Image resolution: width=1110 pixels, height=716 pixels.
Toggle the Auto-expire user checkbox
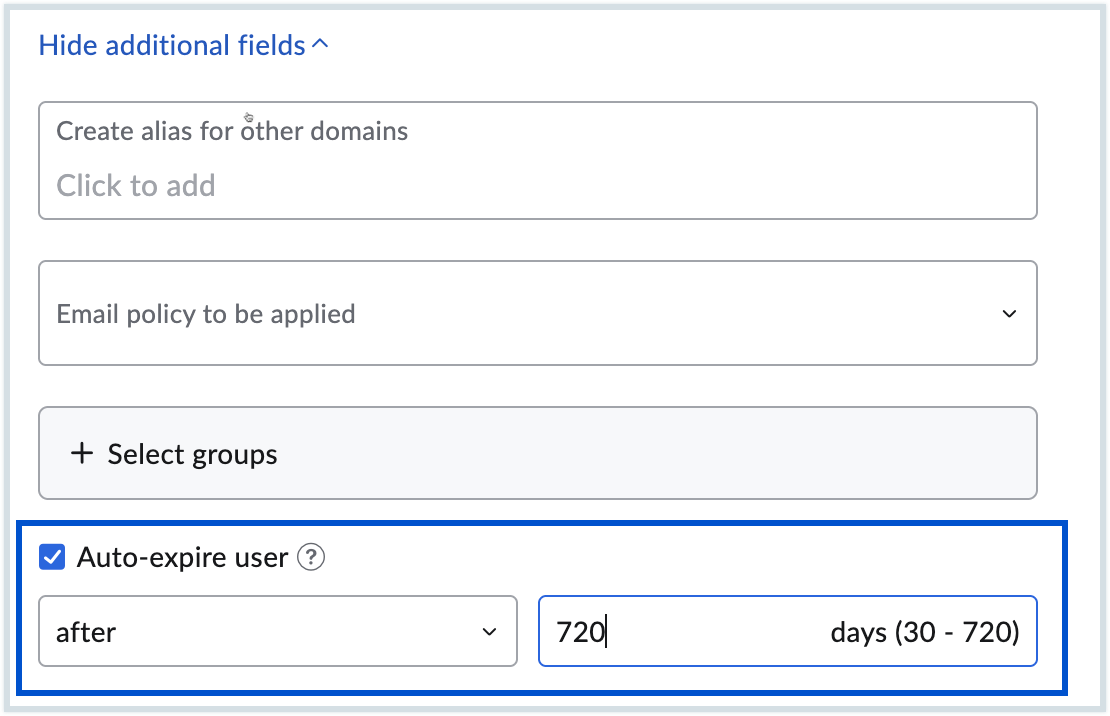[x=51, y=557]
